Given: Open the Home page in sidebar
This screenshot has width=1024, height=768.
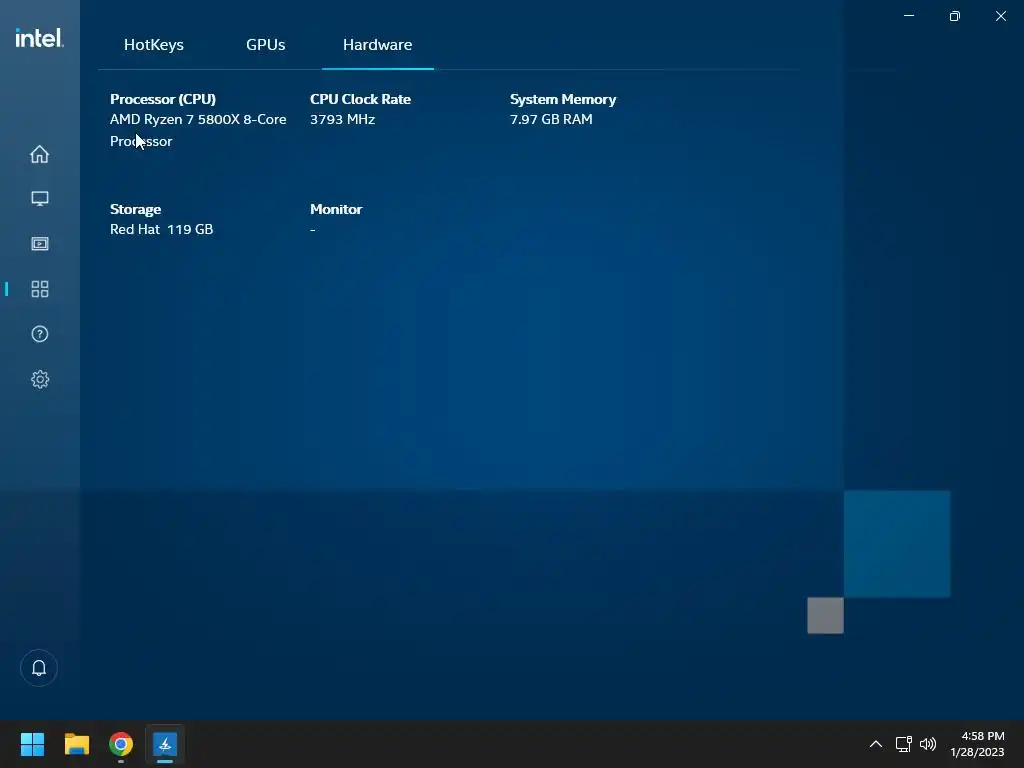Looking at the screenshot, I should tap(40, 154).
